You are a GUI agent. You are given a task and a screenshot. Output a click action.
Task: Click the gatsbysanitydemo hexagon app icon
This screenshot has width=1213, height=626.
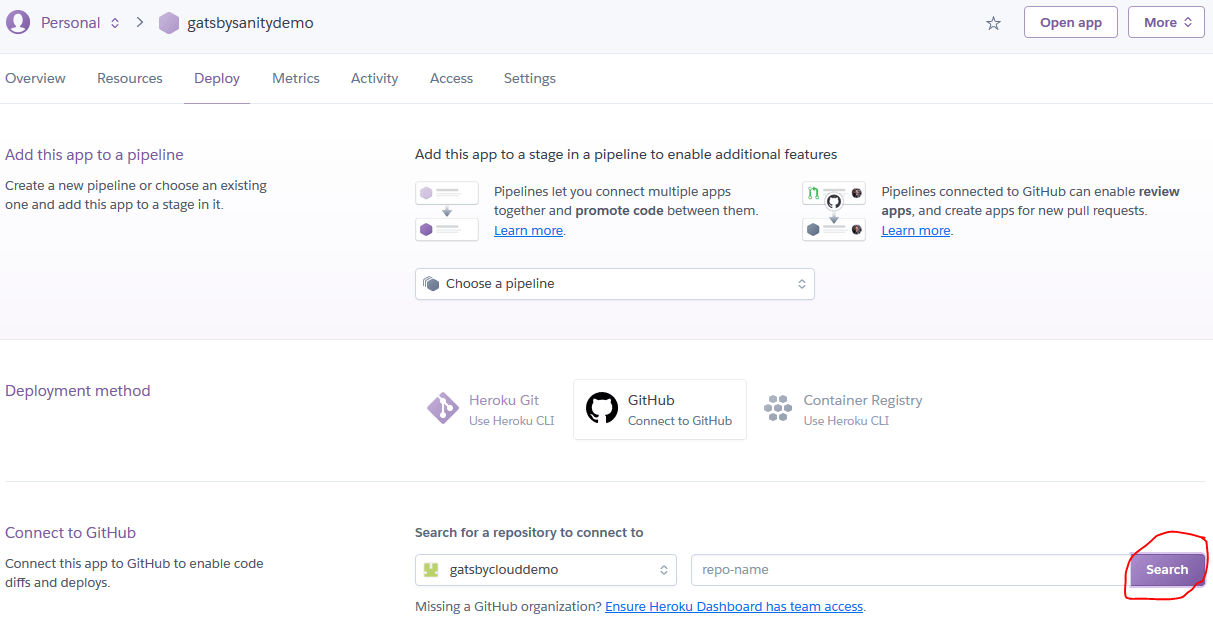tap(169, 23)
